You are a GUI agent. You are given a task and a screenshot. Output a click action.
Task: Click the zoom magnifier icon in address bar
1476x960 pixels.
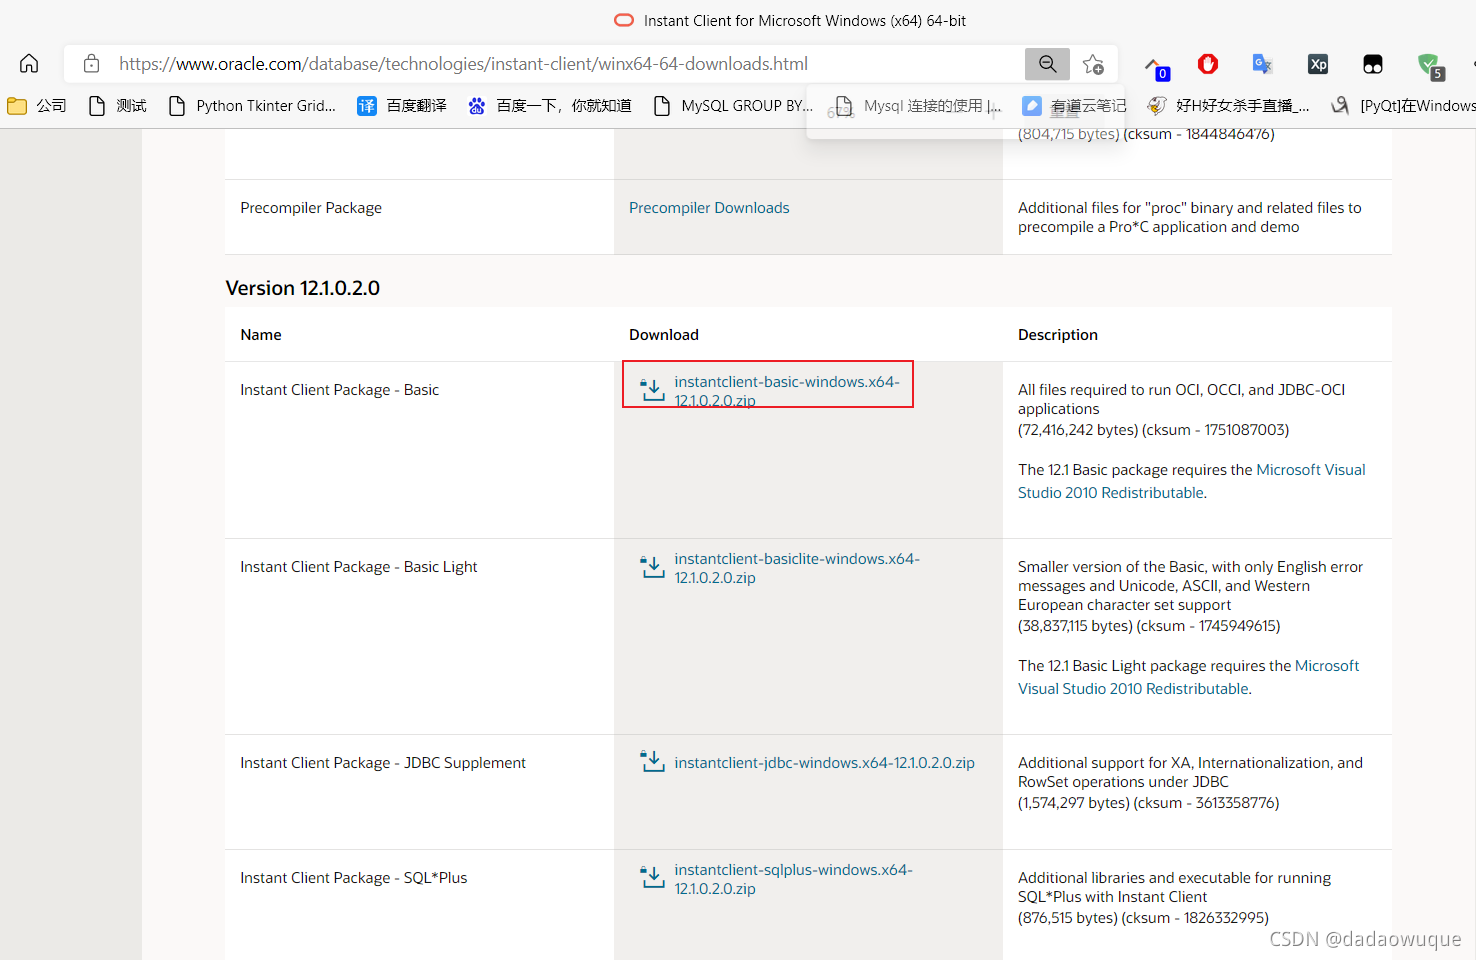pyautogui.click(x=1047, y=64)
